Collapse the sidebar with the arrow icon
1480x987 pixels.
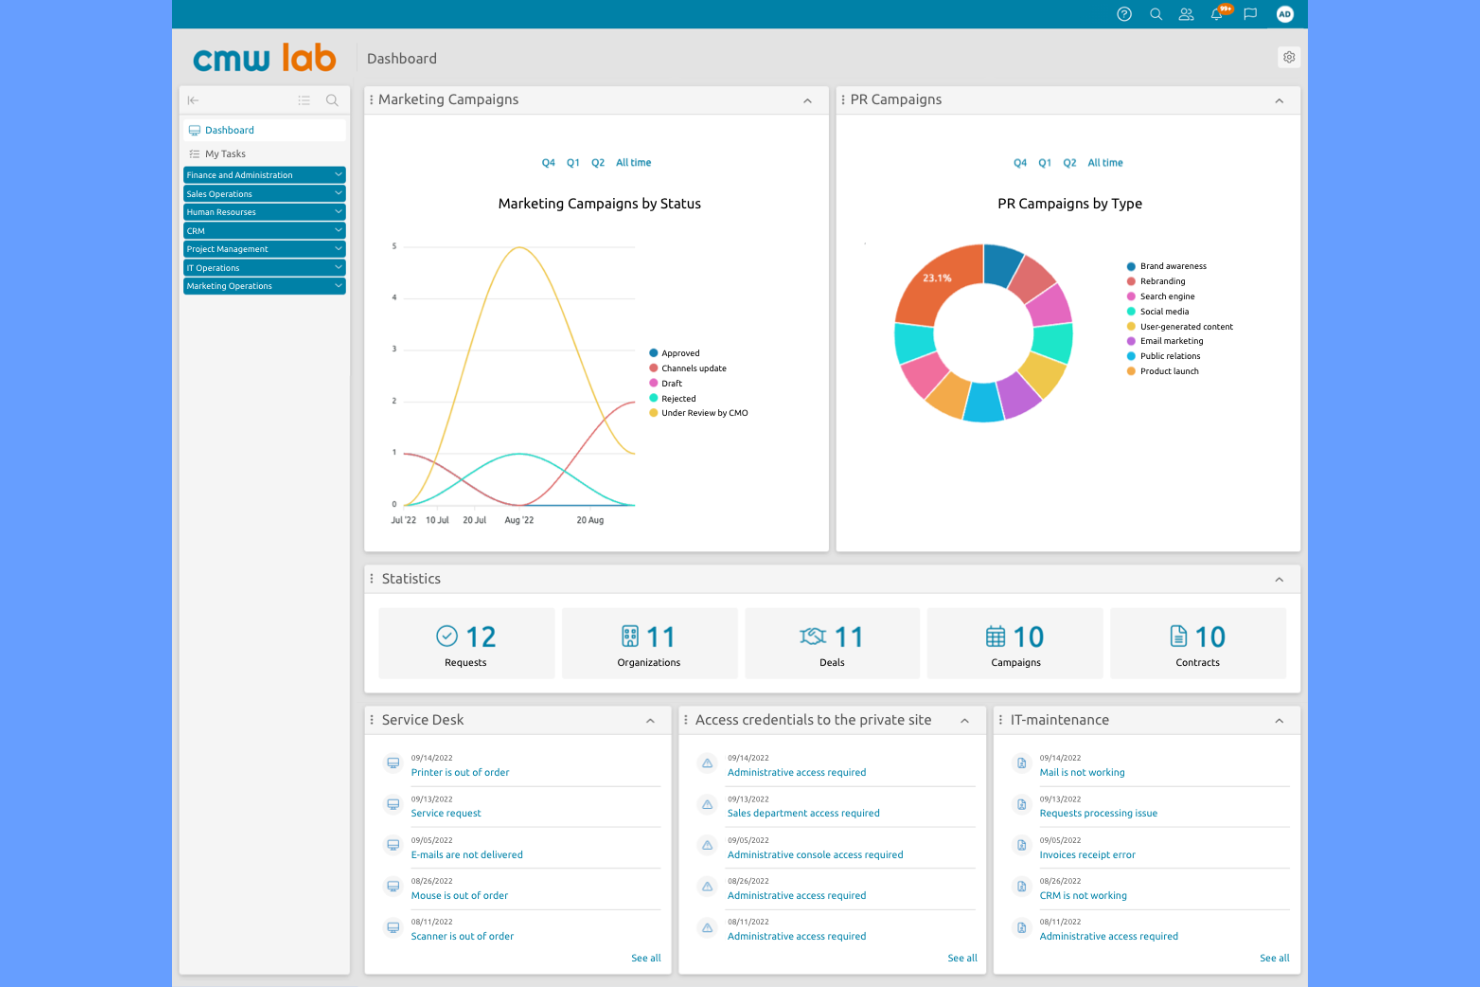193,100
